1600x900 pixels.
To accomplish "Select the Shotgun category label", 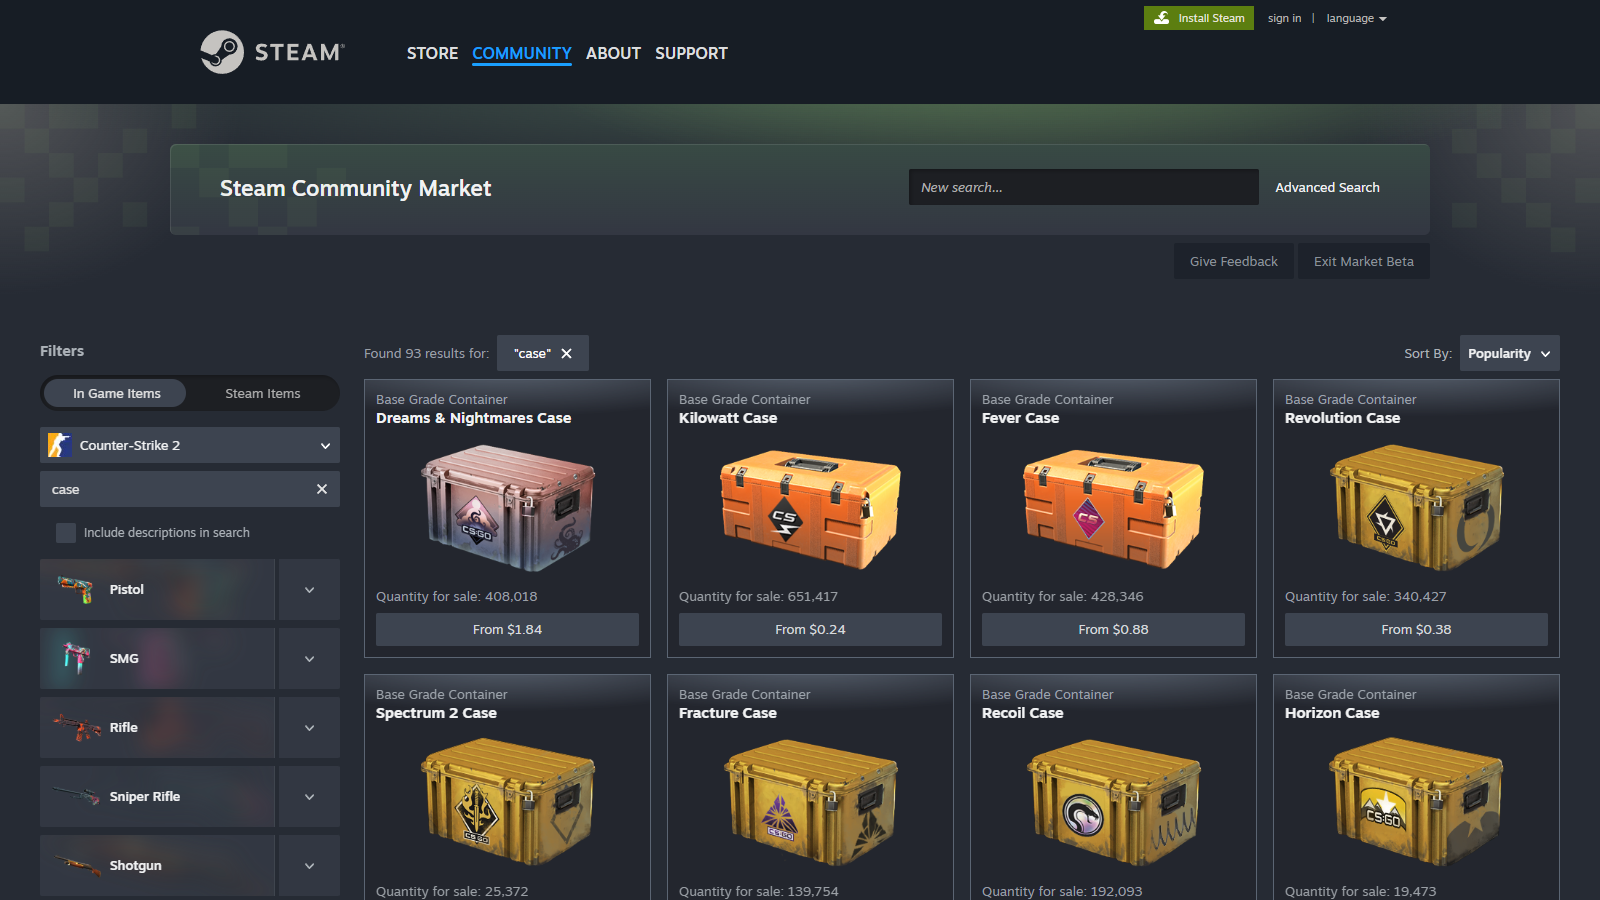I will (x=136, y=865).
